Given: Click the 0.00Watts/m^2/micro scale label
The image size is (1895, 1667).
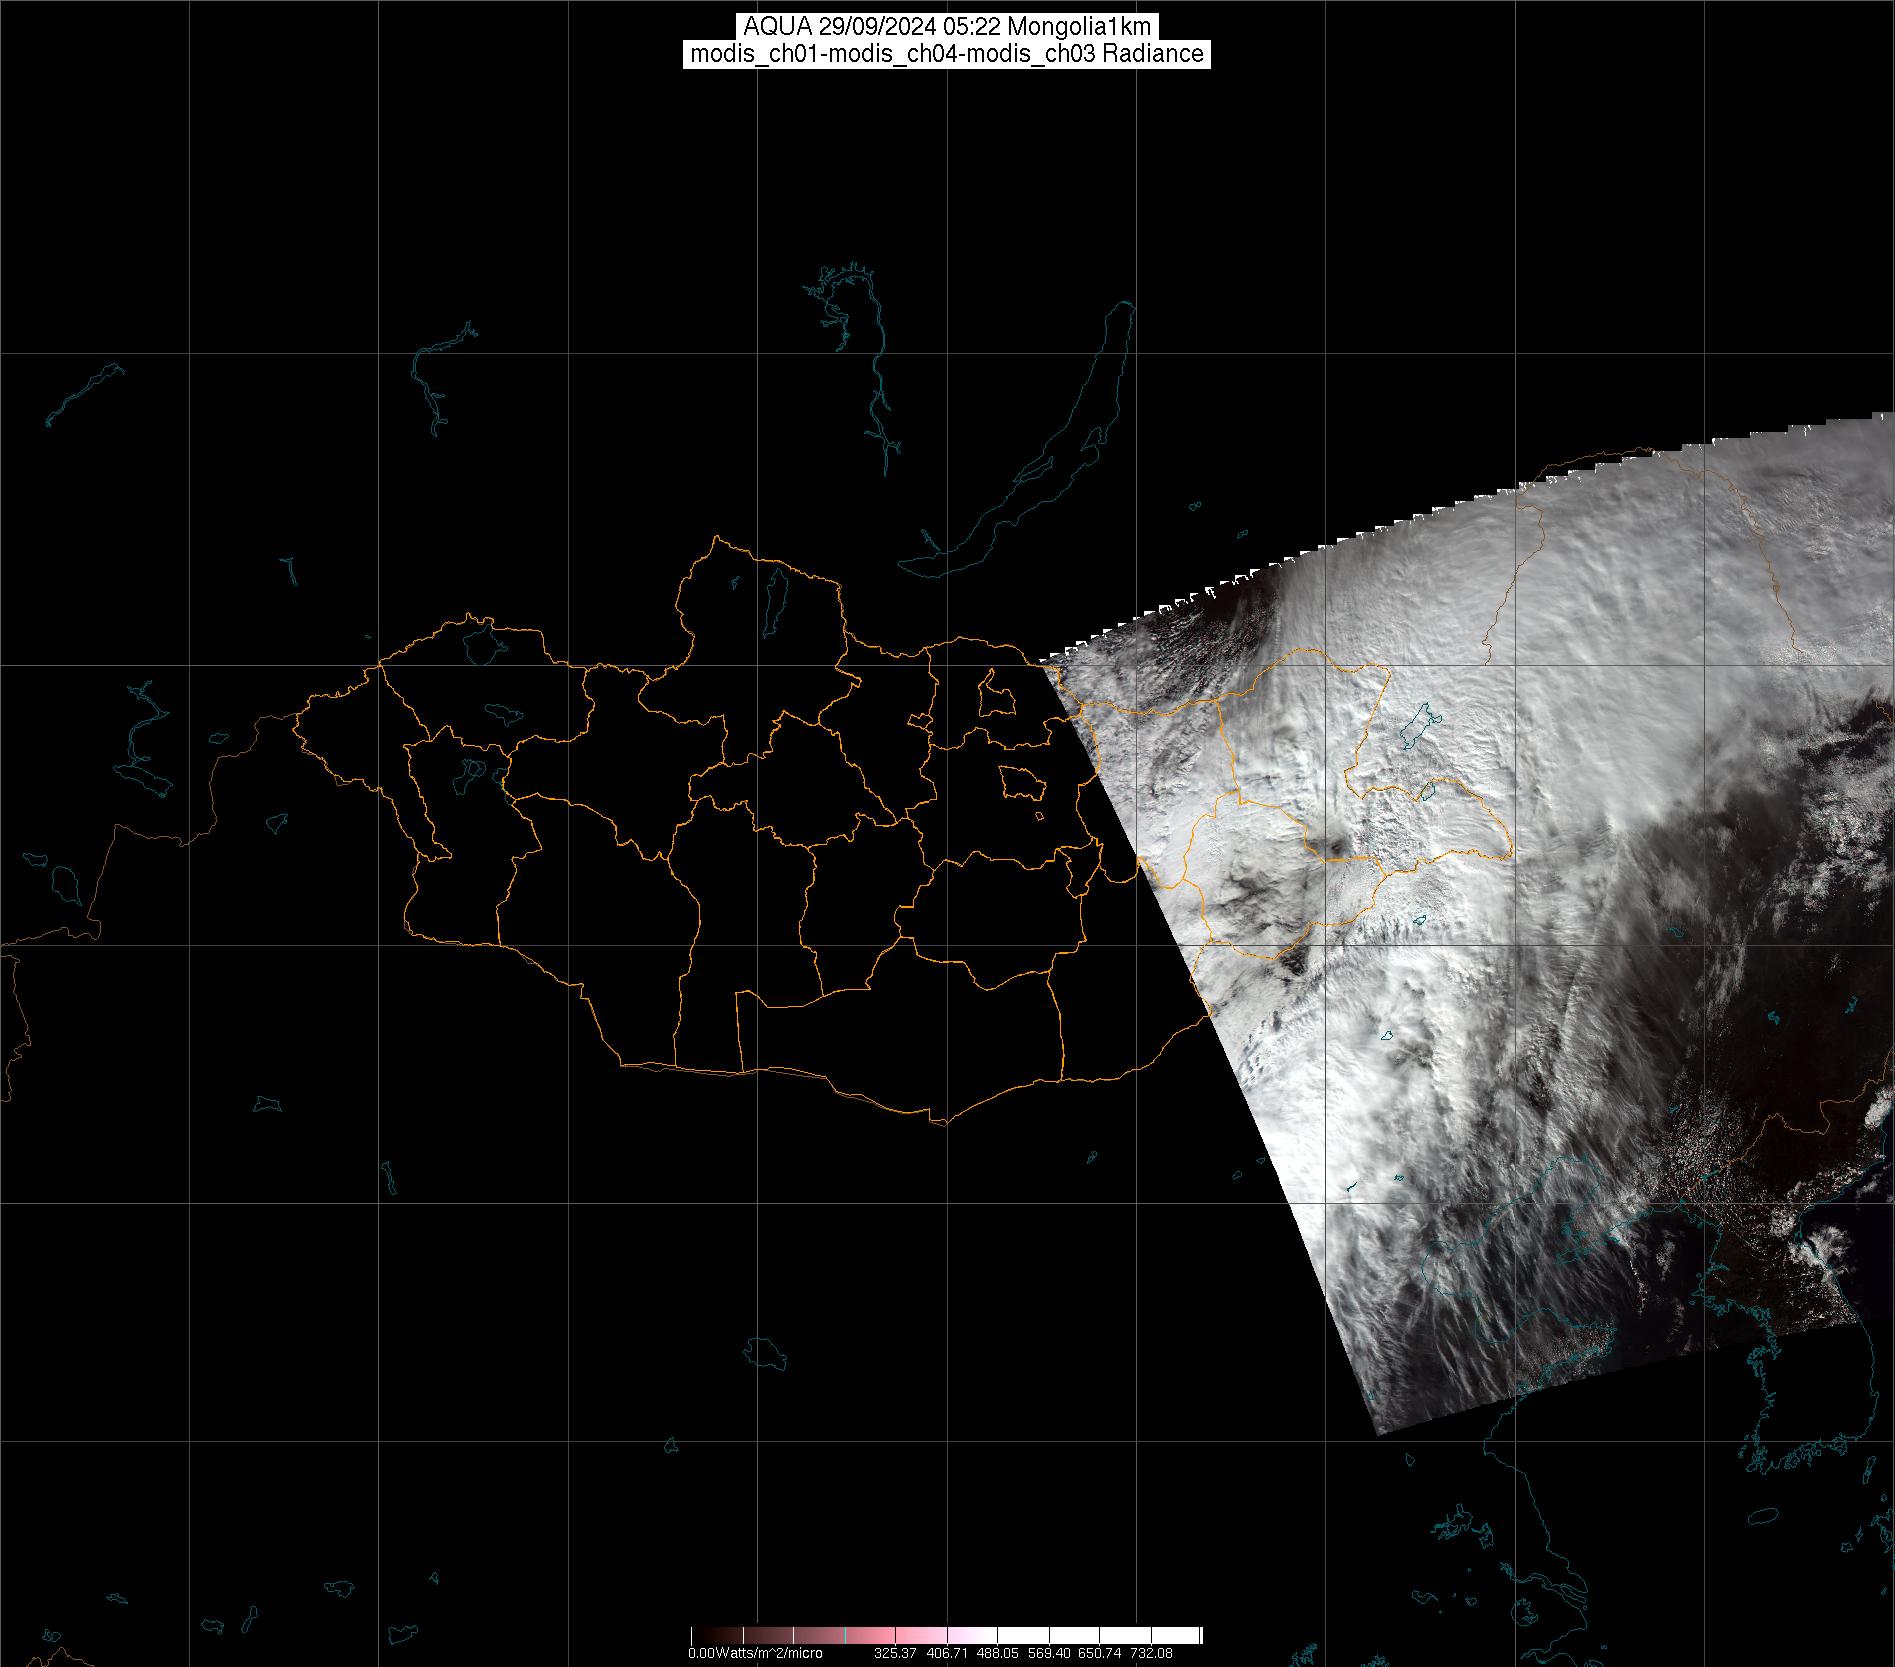Looking at the screenshot, I should 754,1653.
